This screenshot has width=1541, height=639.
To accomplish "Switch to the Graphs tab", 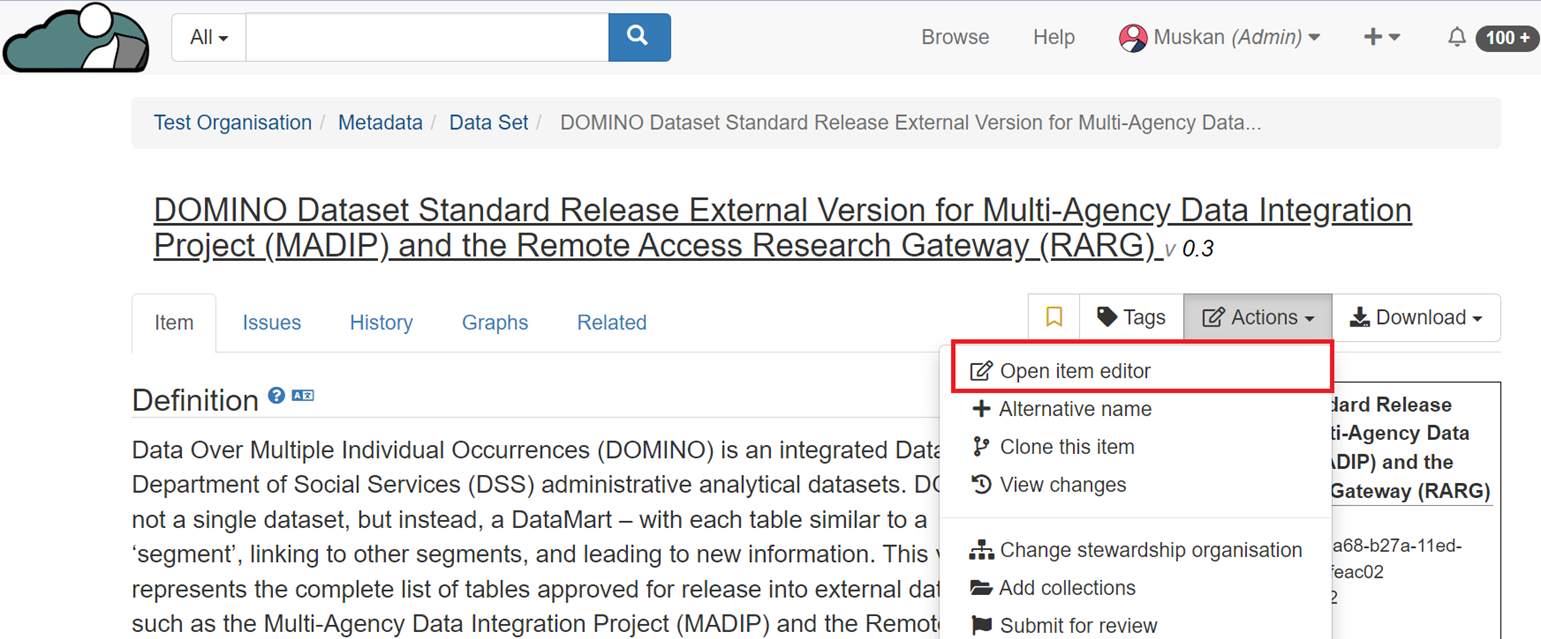I will (495, 323).
